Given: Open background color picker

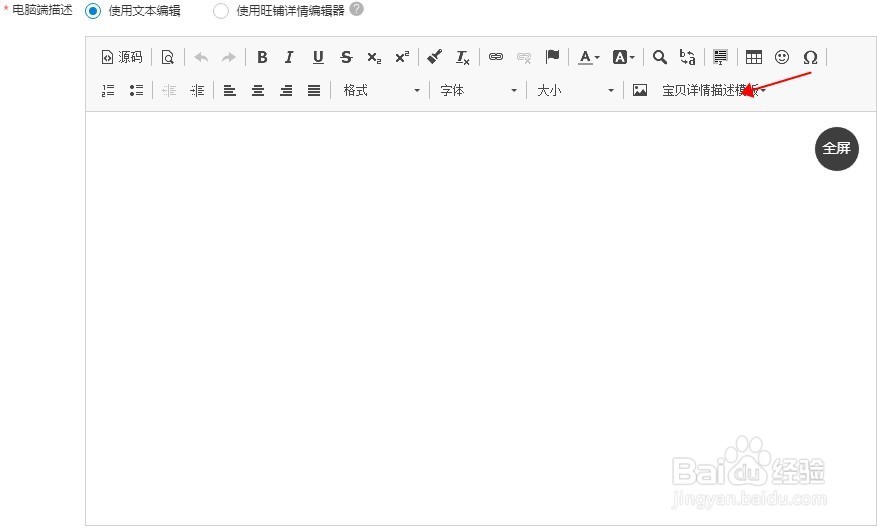Looking at the screenshot, I should pos(624,57).
